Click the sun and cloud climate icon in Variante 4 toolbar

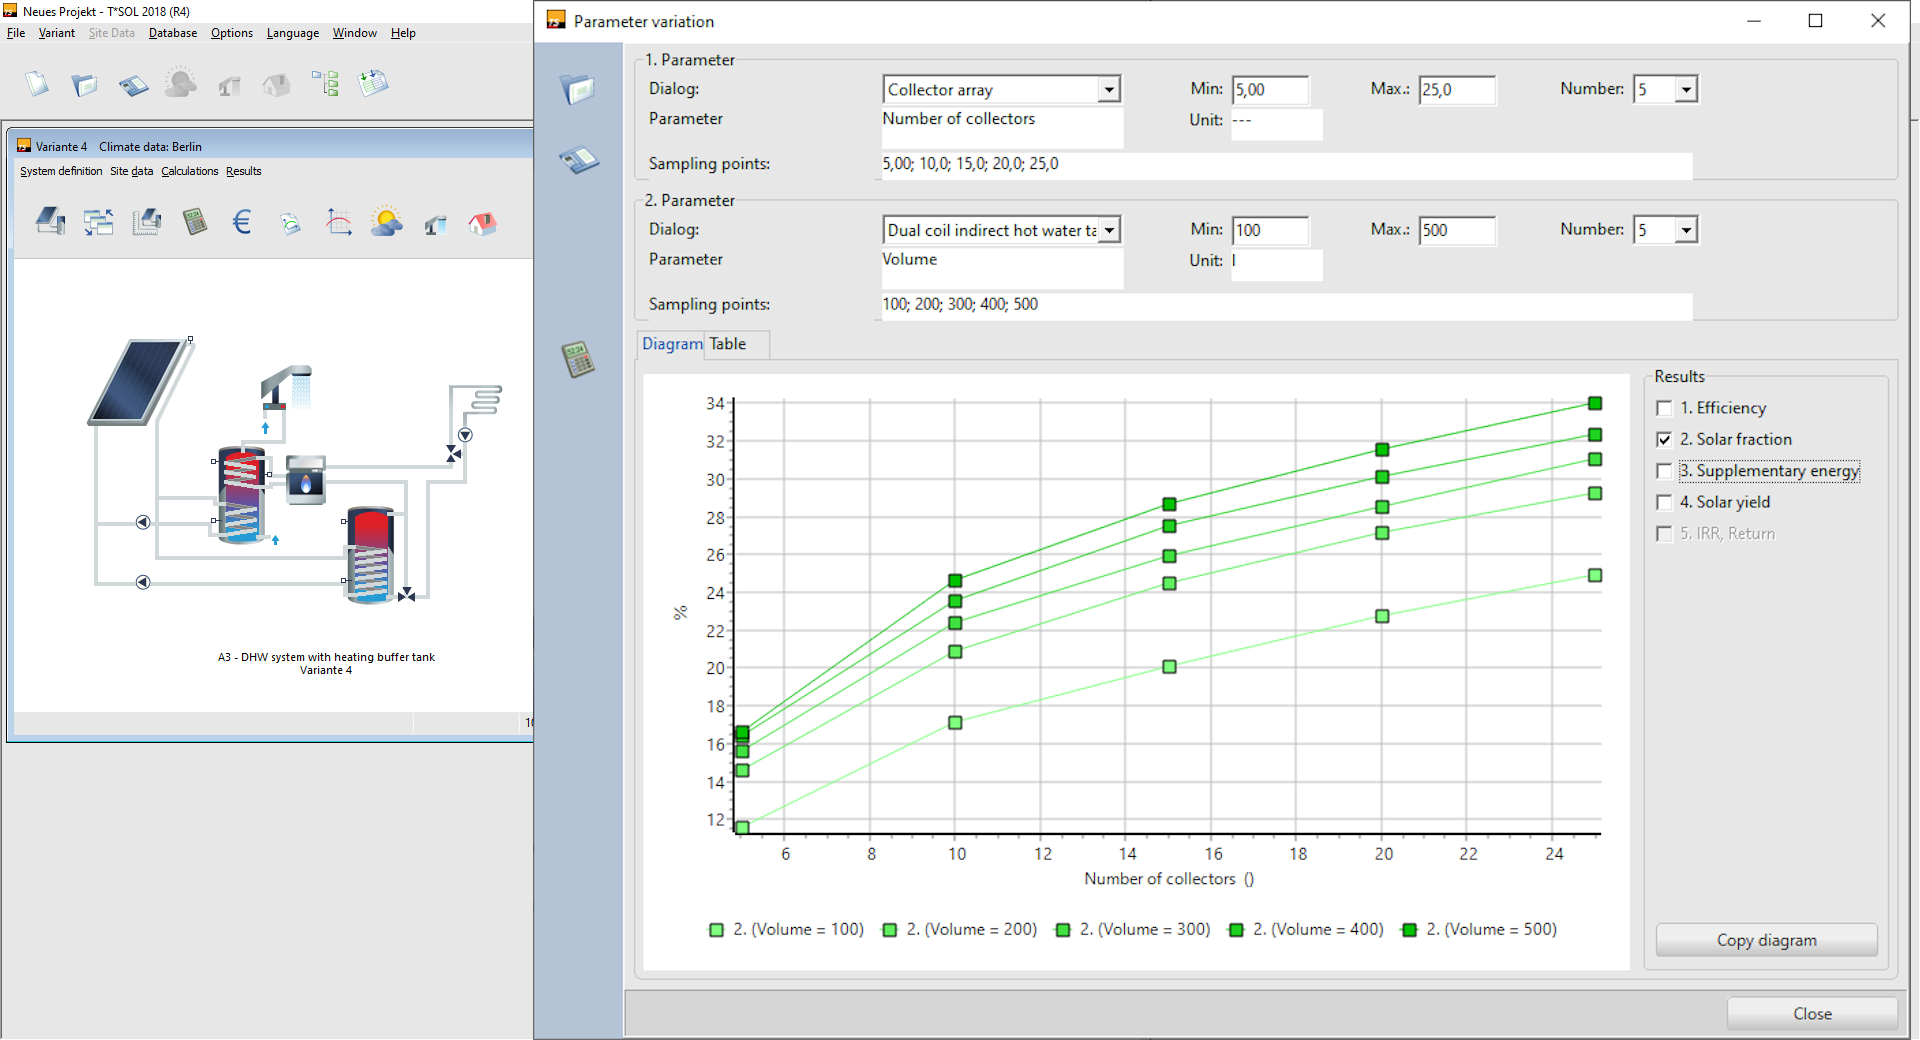(386, 222)
